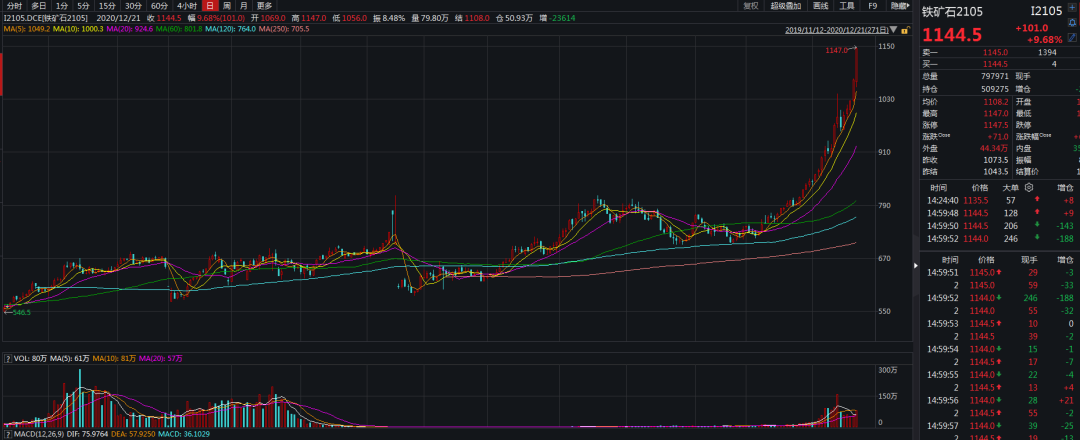Open the 工具 tools menu
Image resolution: width=1080 pixels, height=440 pixels.
[846, 6]
